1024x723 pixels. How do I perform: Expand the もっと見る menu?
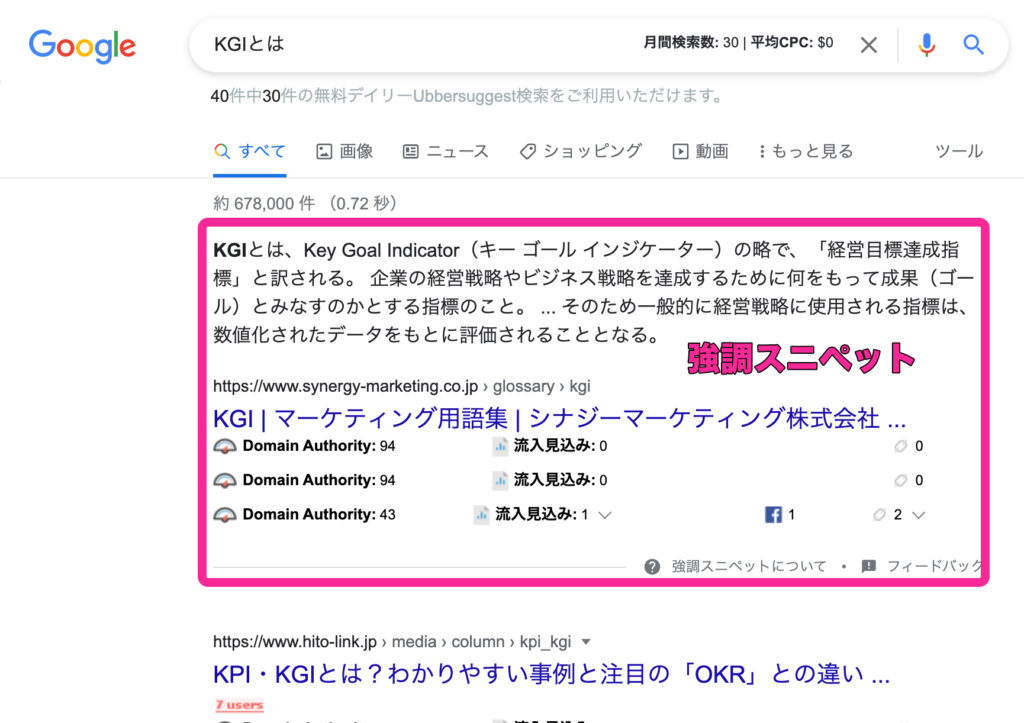(806, 152)
